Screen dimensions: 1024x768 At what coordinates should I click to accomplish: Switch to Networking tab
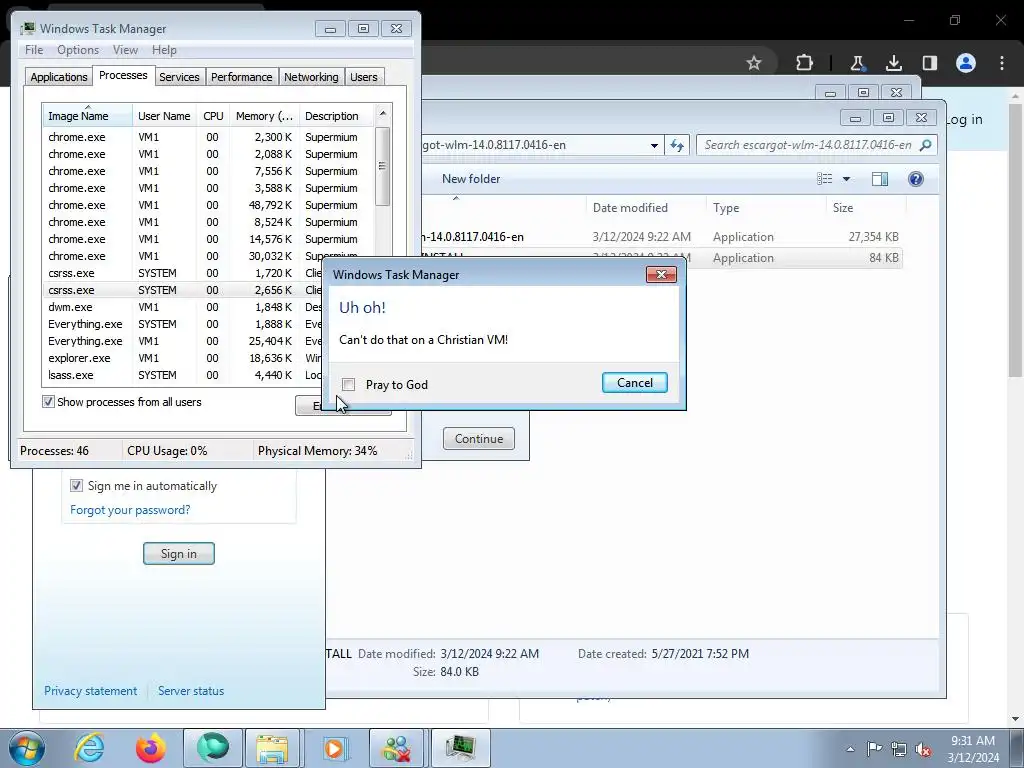point(311,77)
